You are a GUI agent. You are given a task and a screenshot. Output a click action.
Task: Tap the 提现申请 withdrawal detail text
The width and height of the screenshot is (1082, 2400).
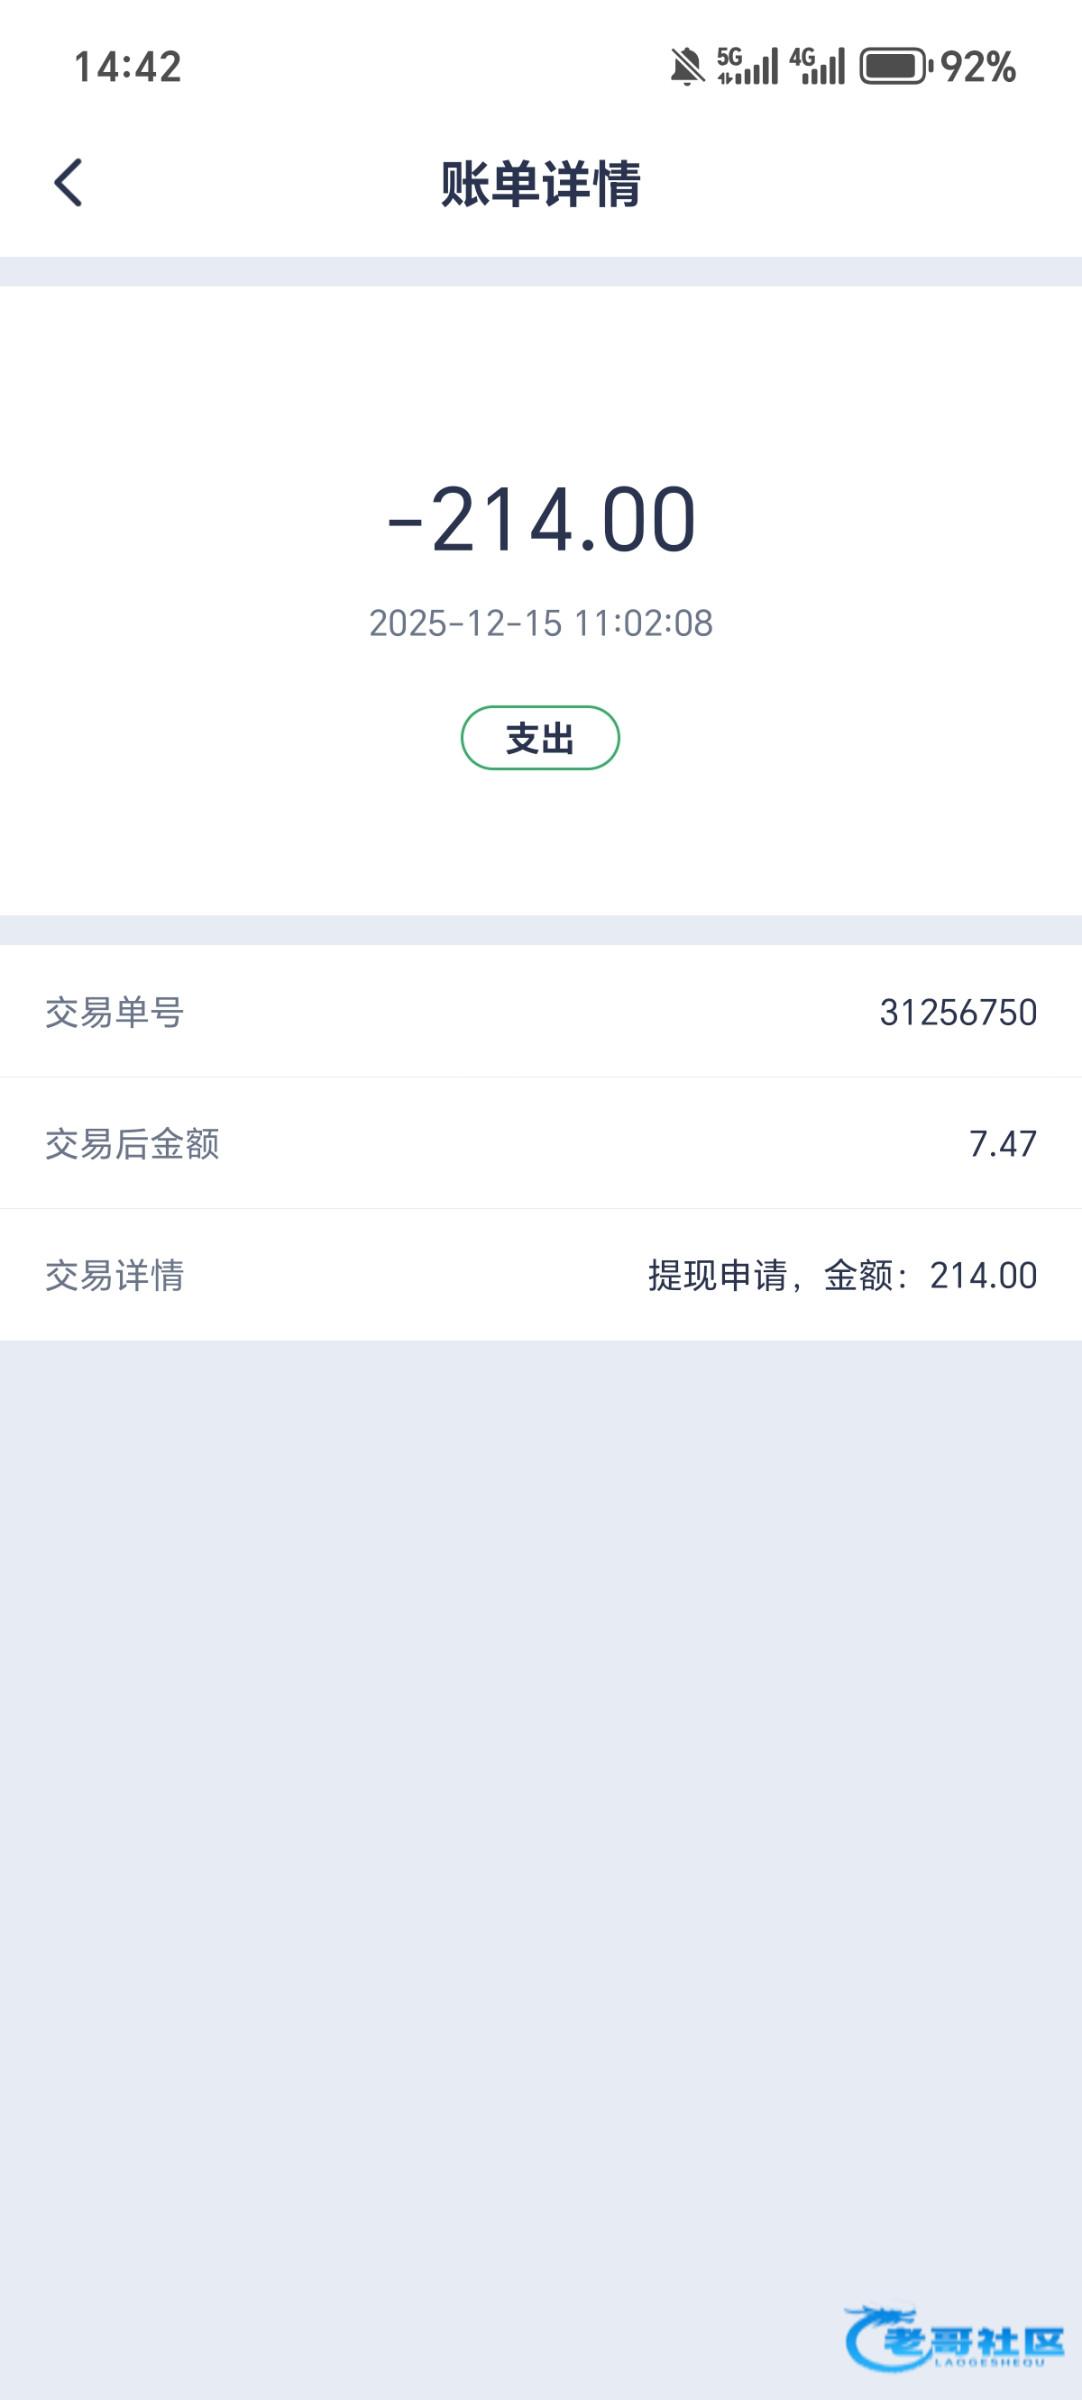tap(718, 1275)
